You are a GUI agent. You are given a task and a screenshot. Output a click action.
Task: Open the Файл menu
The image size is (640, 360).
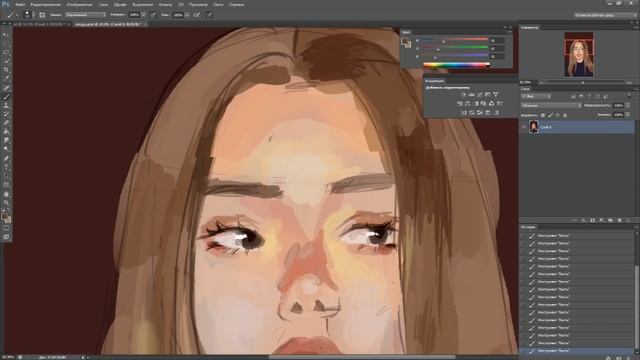(x=20, y=4)
